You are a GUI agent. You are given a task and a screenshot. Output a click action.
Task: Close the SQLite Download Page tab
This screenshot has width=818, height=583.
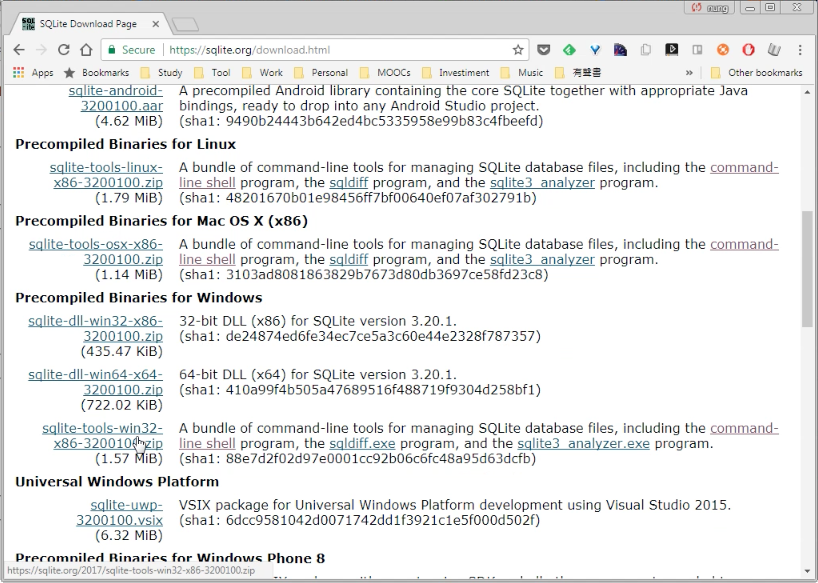155,24
